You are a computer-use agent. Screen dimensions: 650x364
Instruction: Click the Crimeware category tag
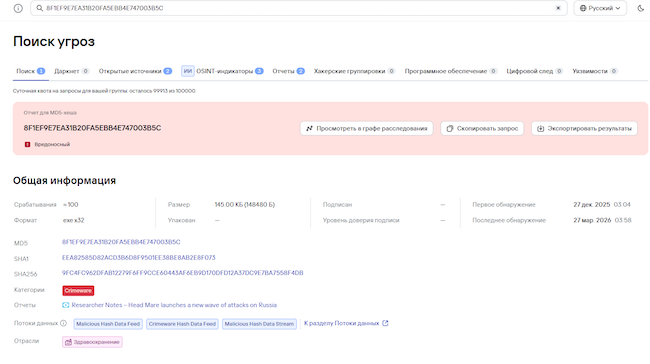tap(78, 290)
